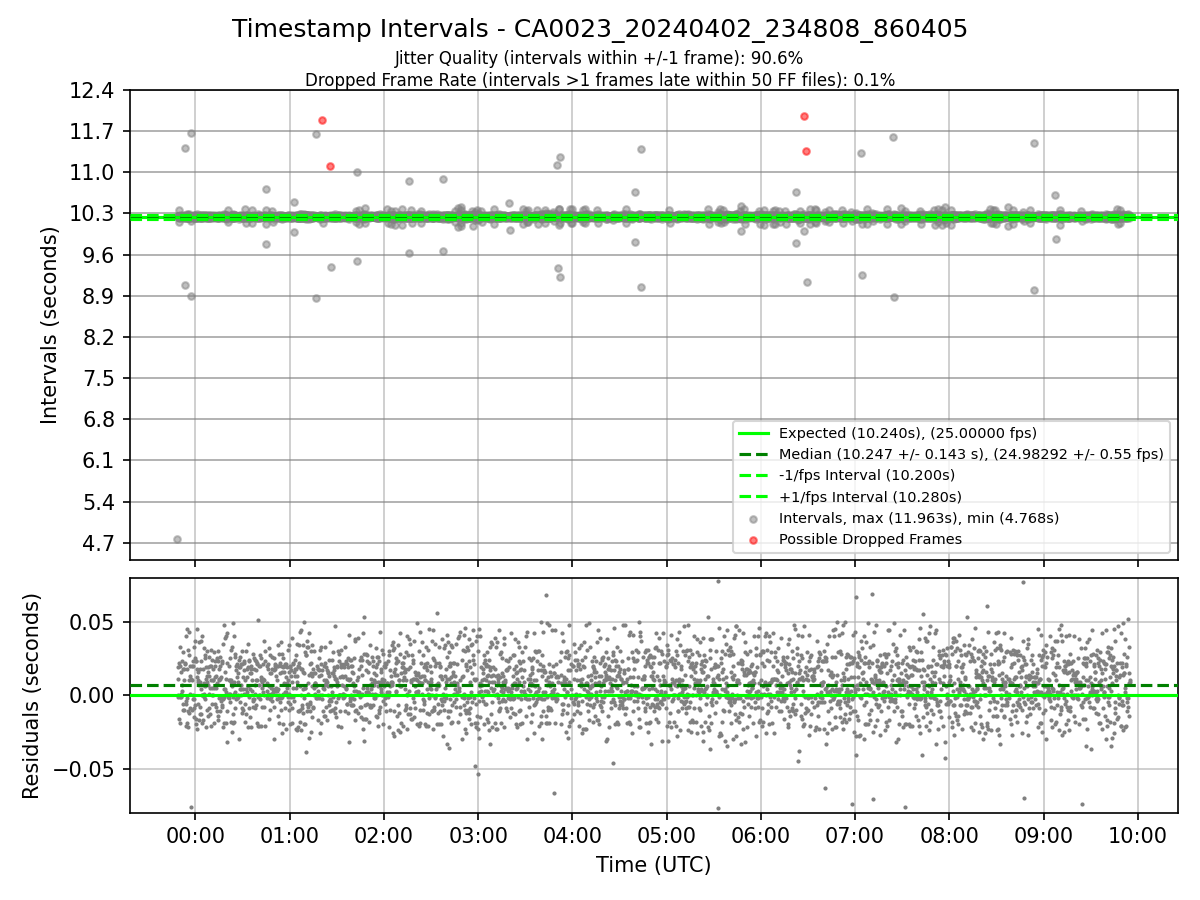
Task: Click the "Intervals (seconds)" y-axis label
Action: pyautogui.click(x=50, y=325)
